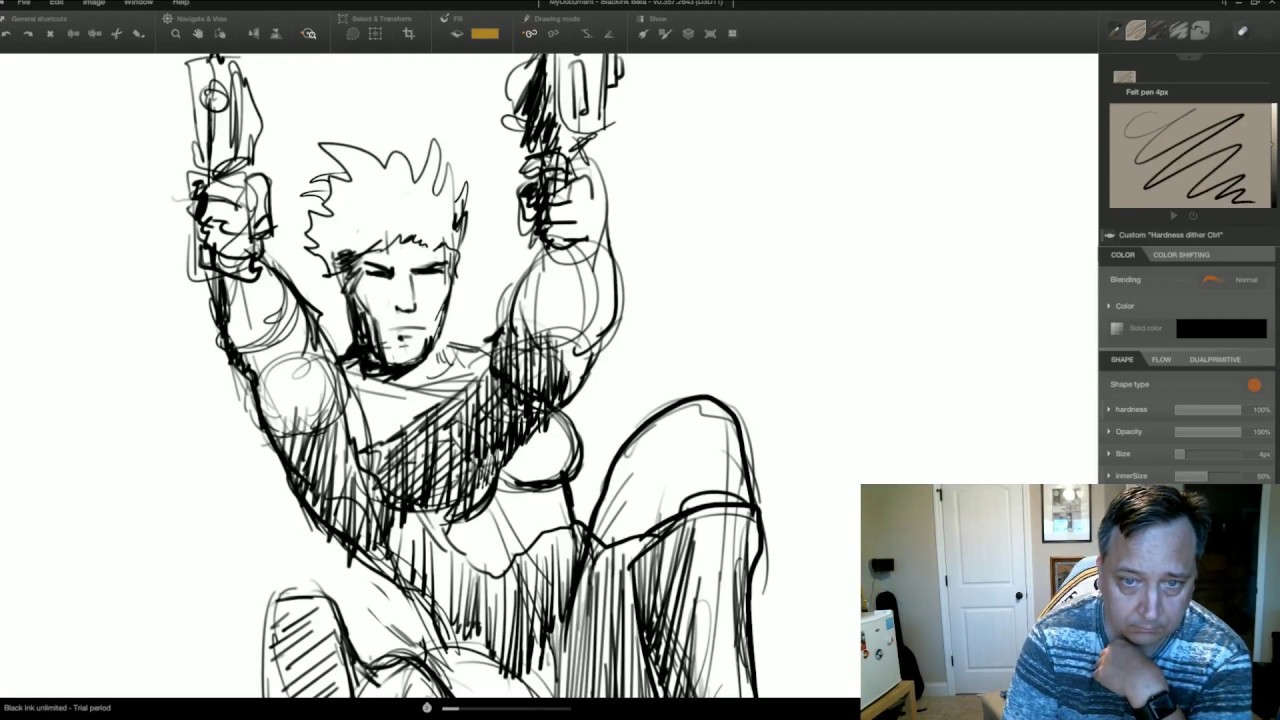Click the Reset zoom magnifier icon
1280x720 pixels.
click(308, 34)
